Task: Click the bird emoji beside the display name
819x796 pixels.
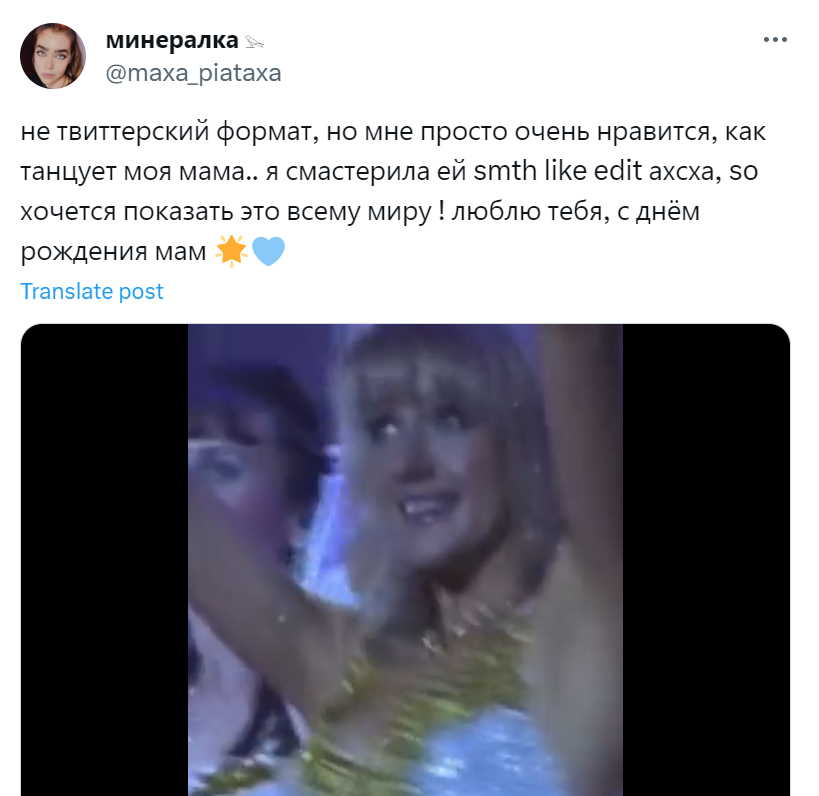Action: point(254,42)
